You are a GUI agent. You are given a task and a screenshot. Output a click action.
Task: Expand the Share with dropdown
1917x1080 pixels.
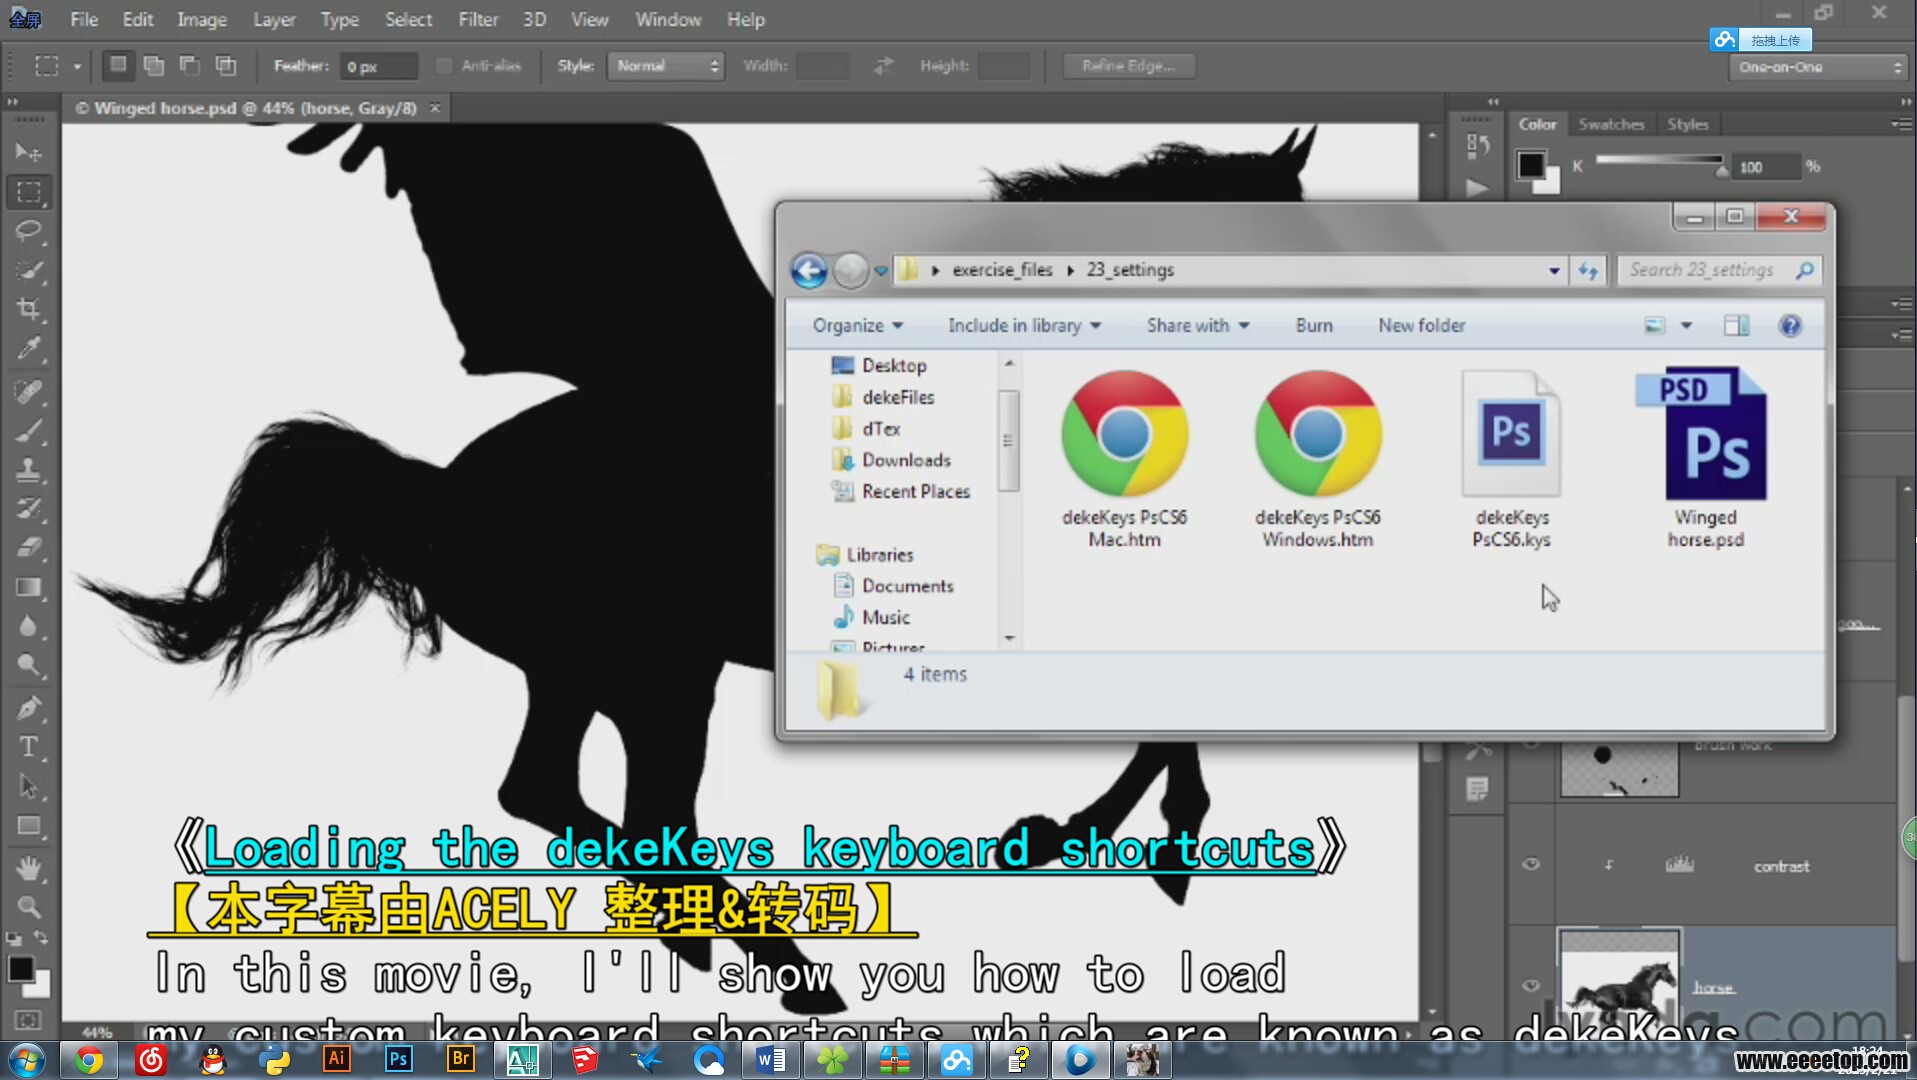[x=1198, y=326]
